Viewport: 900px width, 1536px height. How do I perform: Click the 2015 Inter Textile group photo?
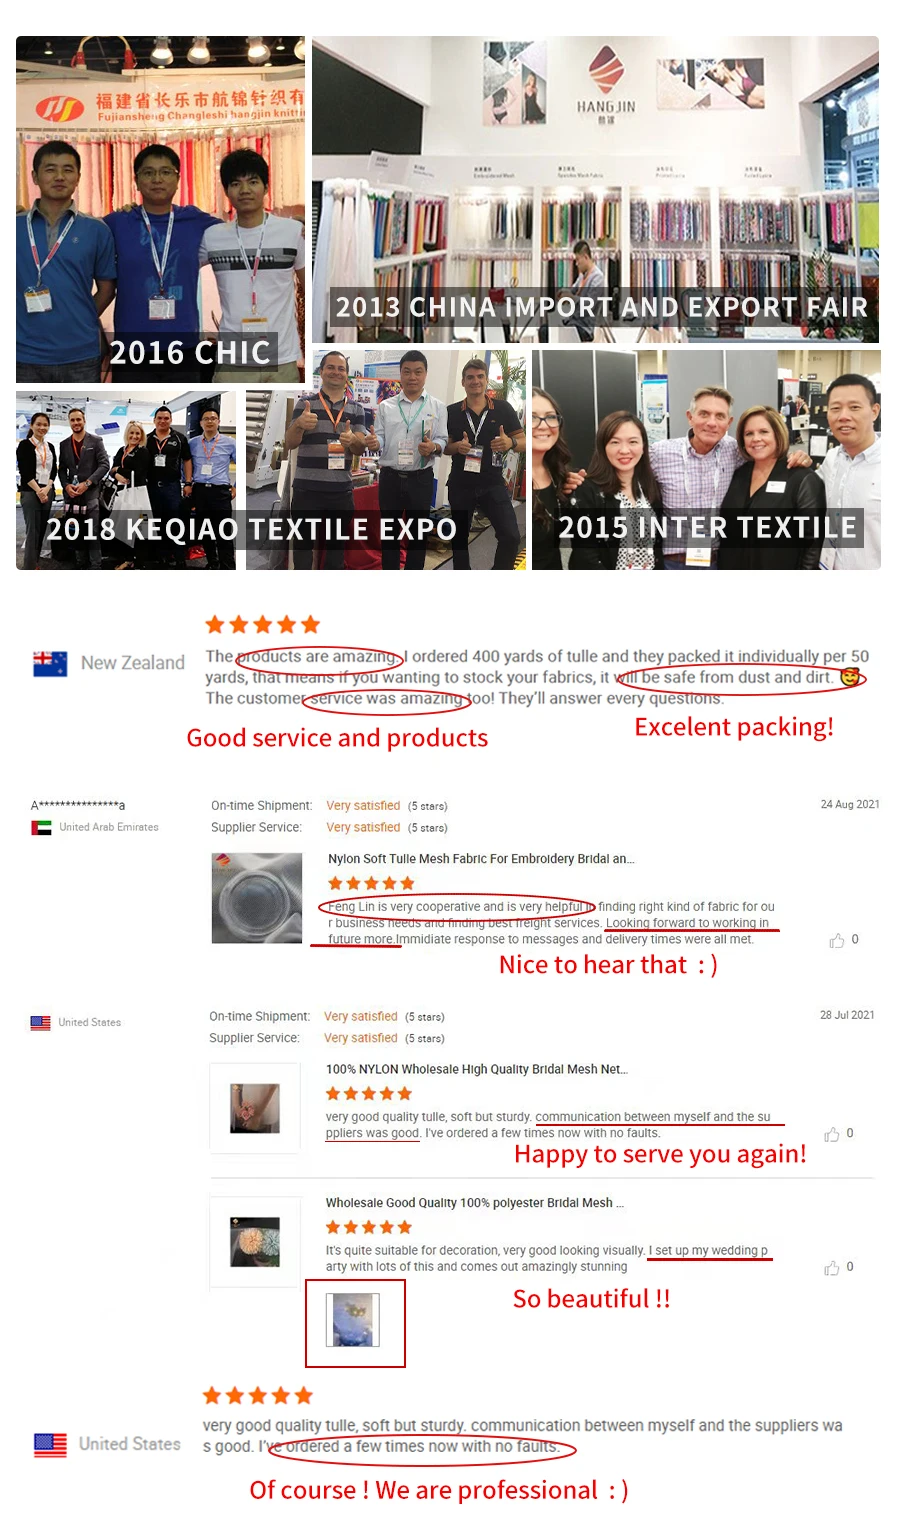[x=706, y=460]
